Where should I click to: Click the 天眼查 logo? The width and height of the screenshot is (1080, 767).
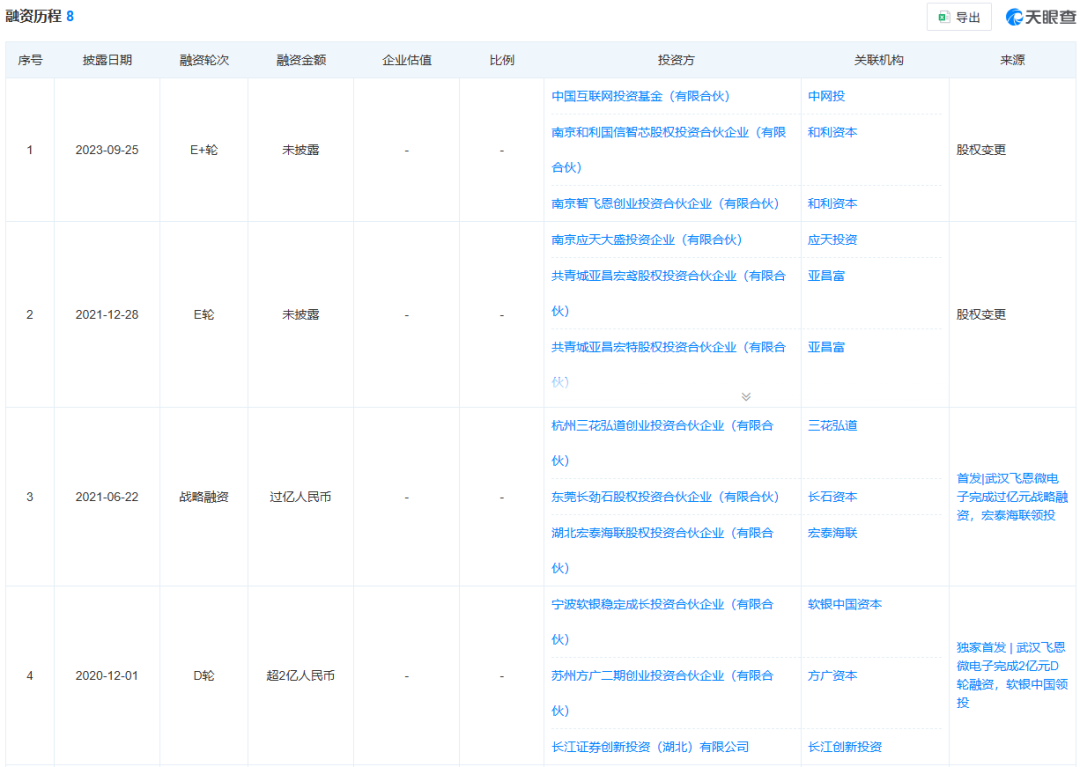tap(1040, 17)
